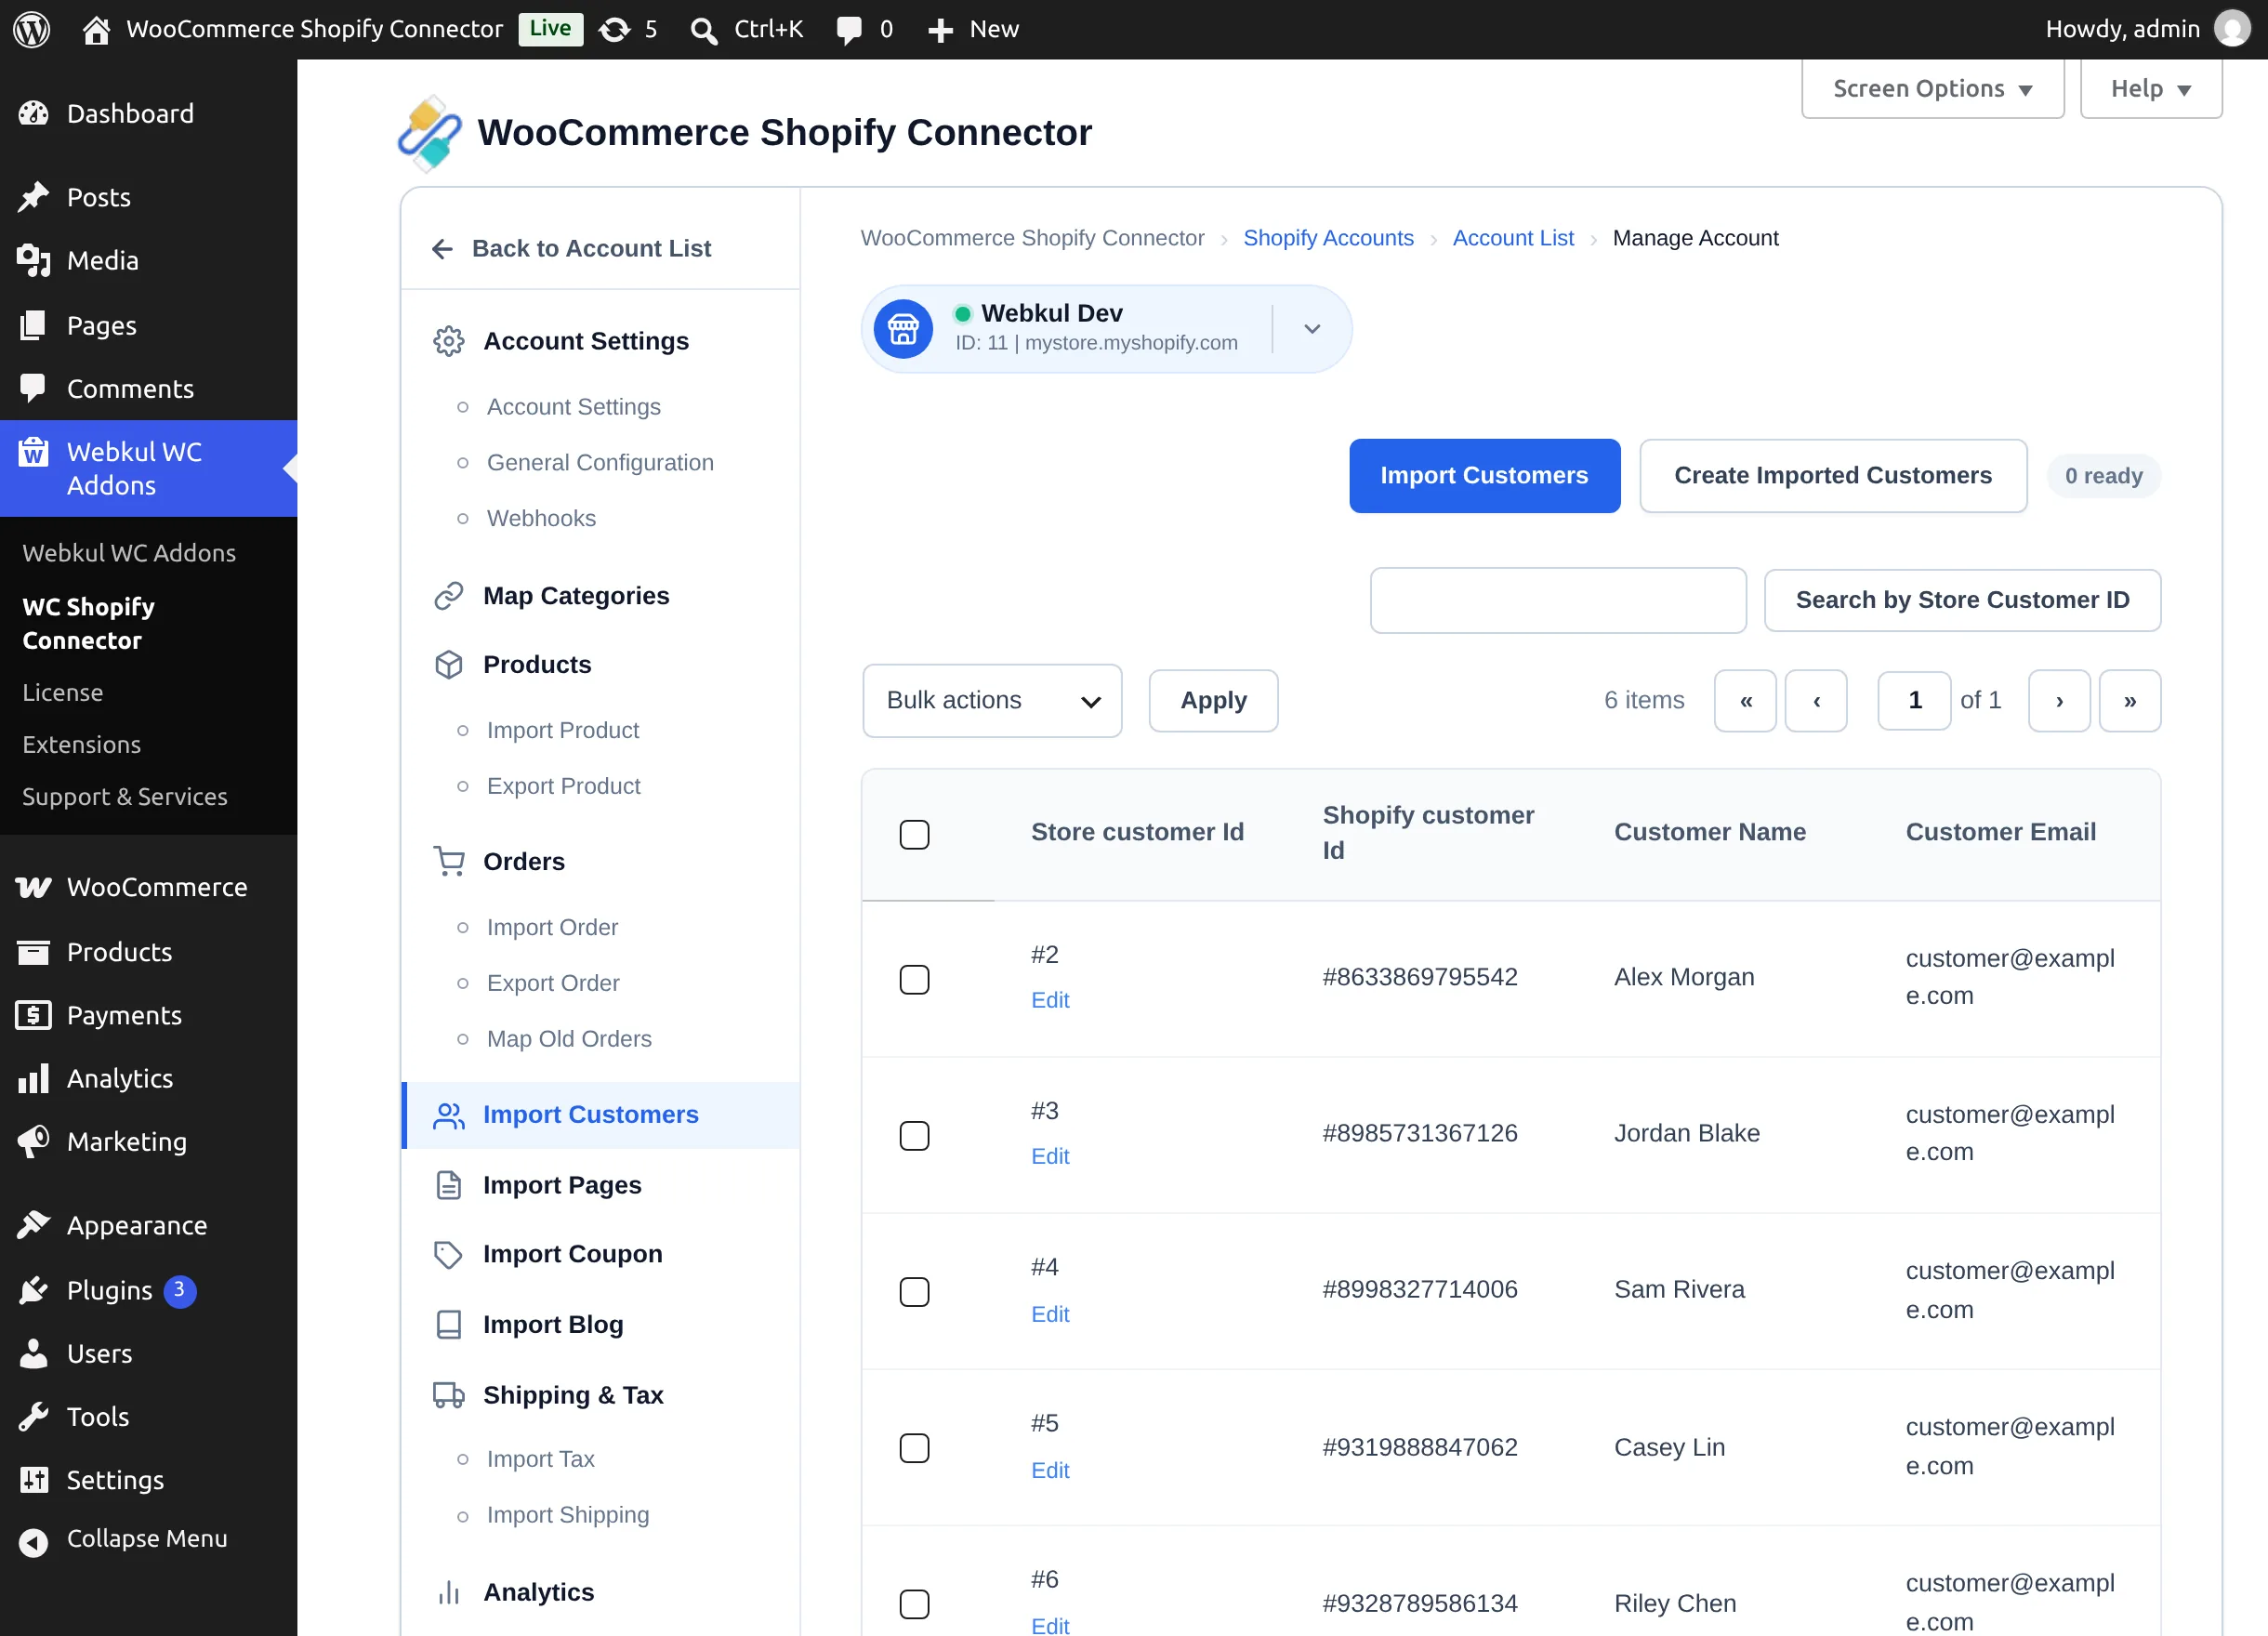Check the box for Jordan Blake row
Image resolution: width=2268 pixels, height=1636 pixels.
coord(914,1135)
